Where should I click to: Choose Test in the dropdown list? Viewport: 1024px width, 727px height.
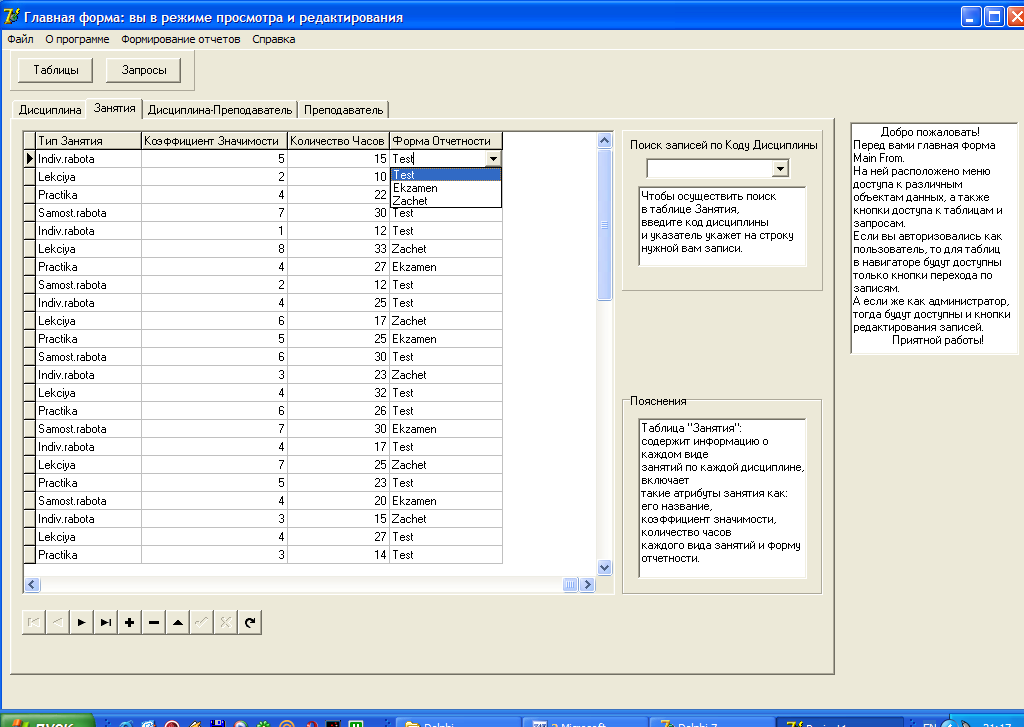point(445,175)
